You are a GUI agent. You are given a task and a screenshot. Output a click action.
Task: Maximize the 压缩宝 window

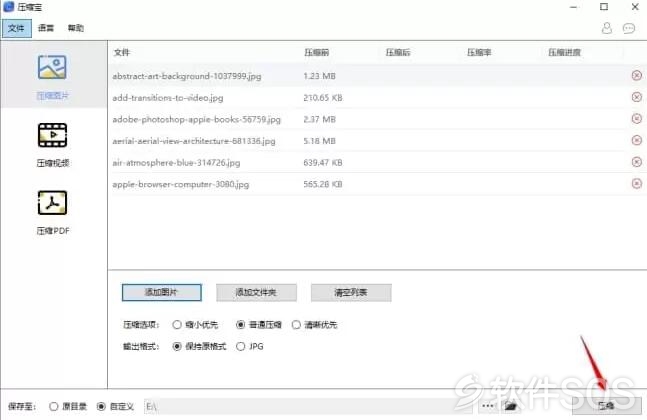pos(604,7)
